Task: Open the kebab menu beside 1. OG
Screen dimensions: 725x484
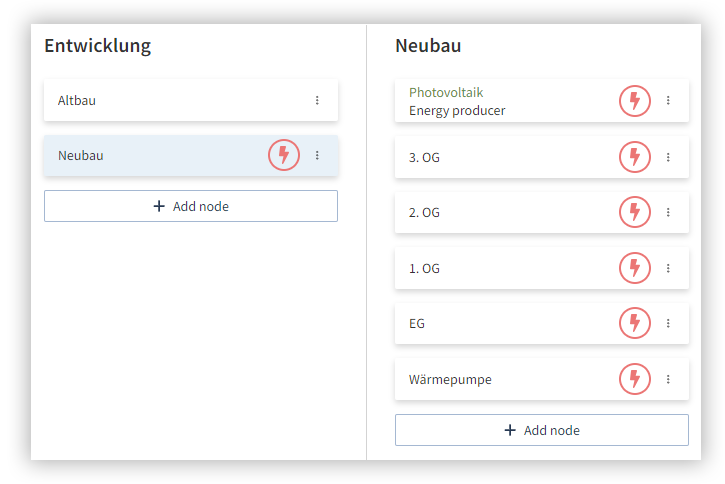Action: click(668, 268)
